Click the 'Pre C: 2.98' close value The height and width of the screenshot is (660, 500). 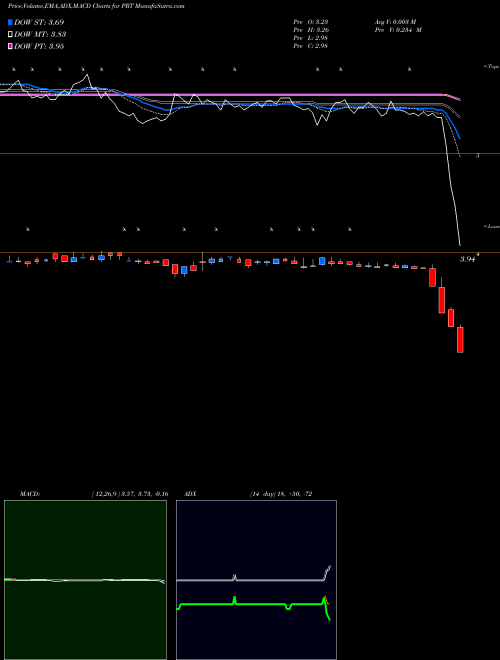pos(311,46)
